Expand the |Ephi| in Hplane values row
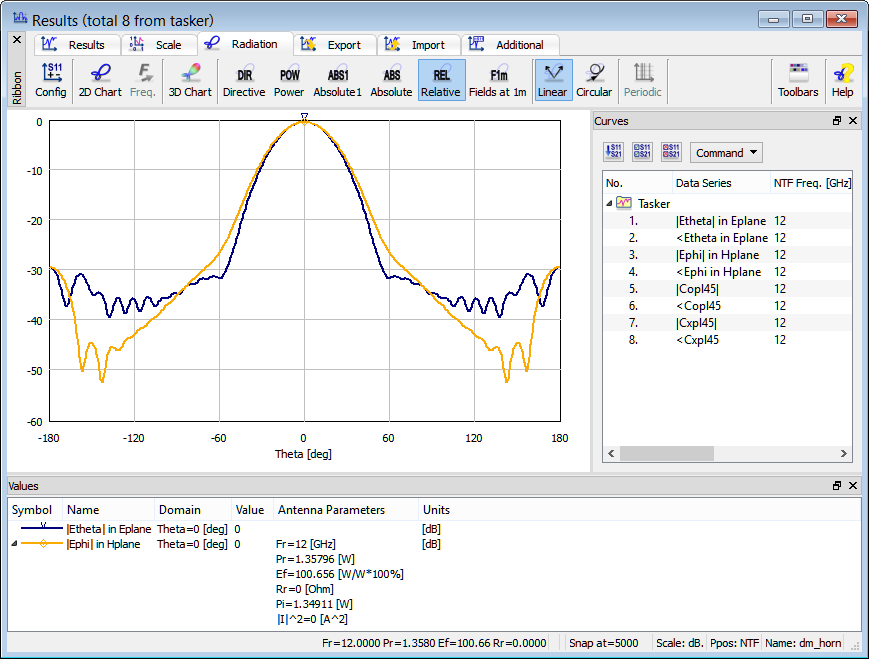Screen dimensions: 869x659 pyautogui.click(x=14, y=545)
